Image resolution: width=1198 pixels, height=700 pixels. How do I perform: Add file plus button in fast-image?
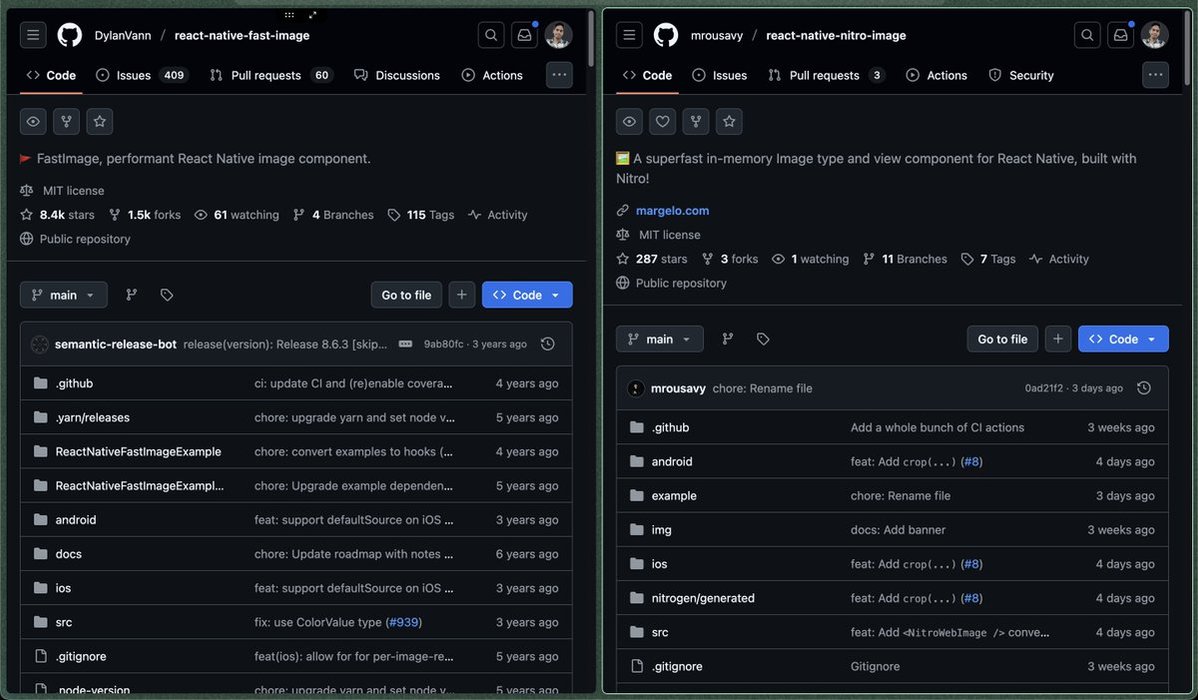coord(461,295)
